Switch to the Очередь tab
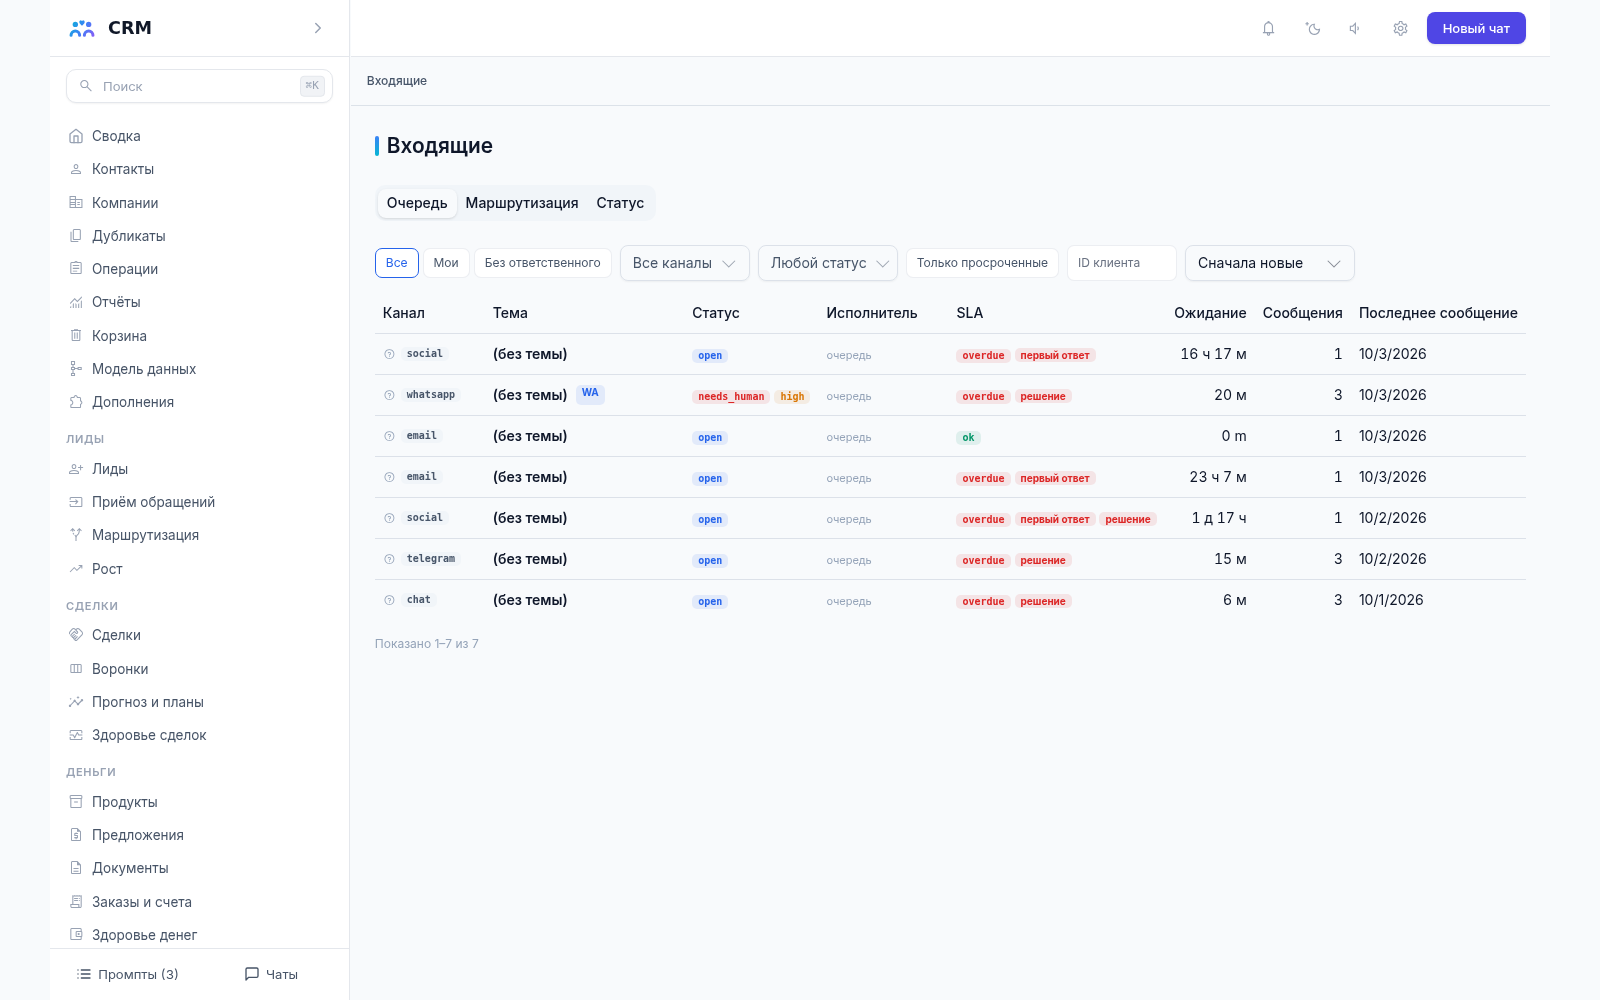Screen dimensions: 1600x1000 417,203
